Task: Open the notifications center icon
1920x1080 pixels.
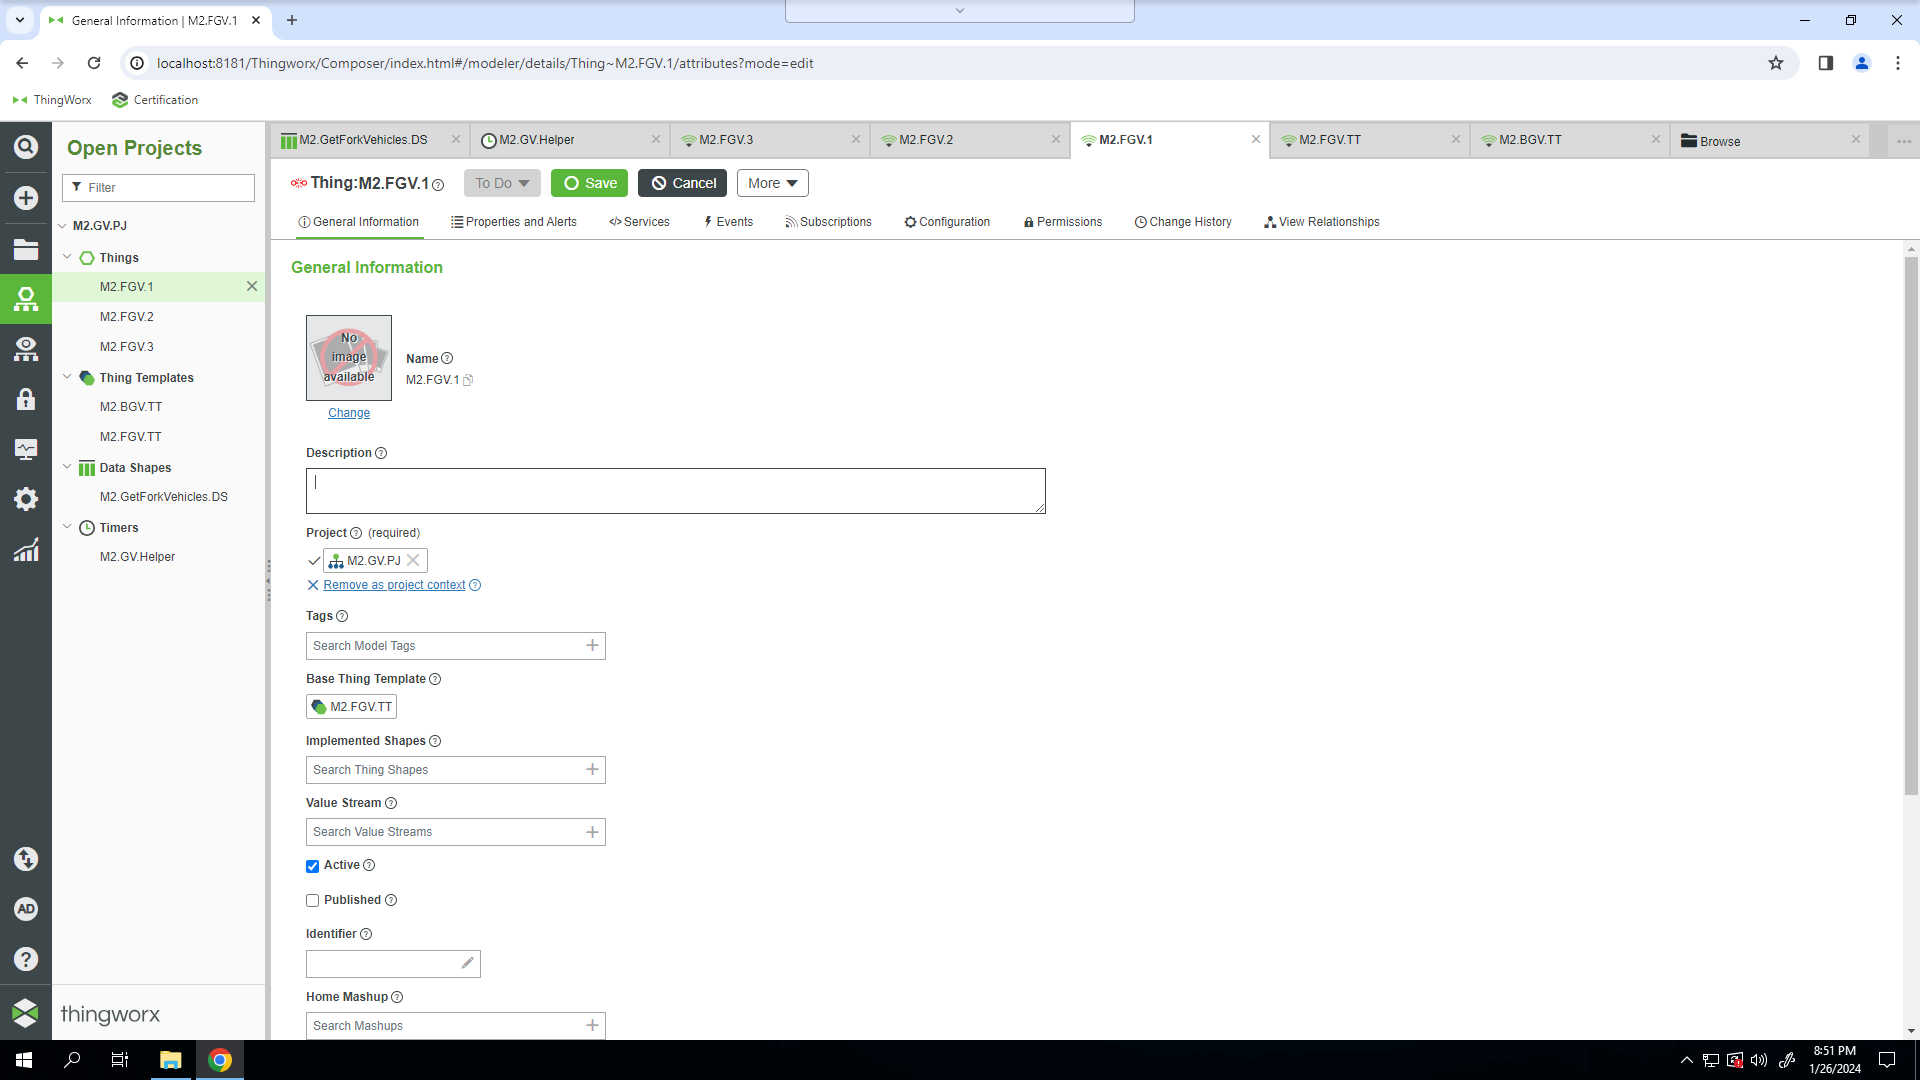Action: [x=1887, y=1060]
